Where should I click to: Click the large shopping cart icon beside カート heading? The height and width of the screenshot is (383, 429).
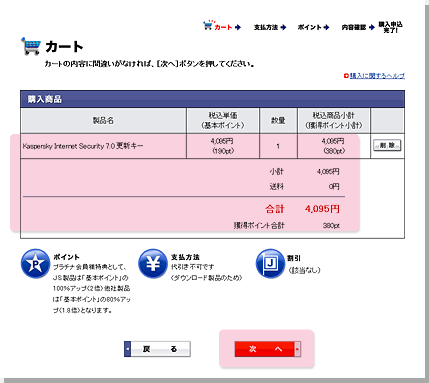pyautogui.click(x=31, y=46)
